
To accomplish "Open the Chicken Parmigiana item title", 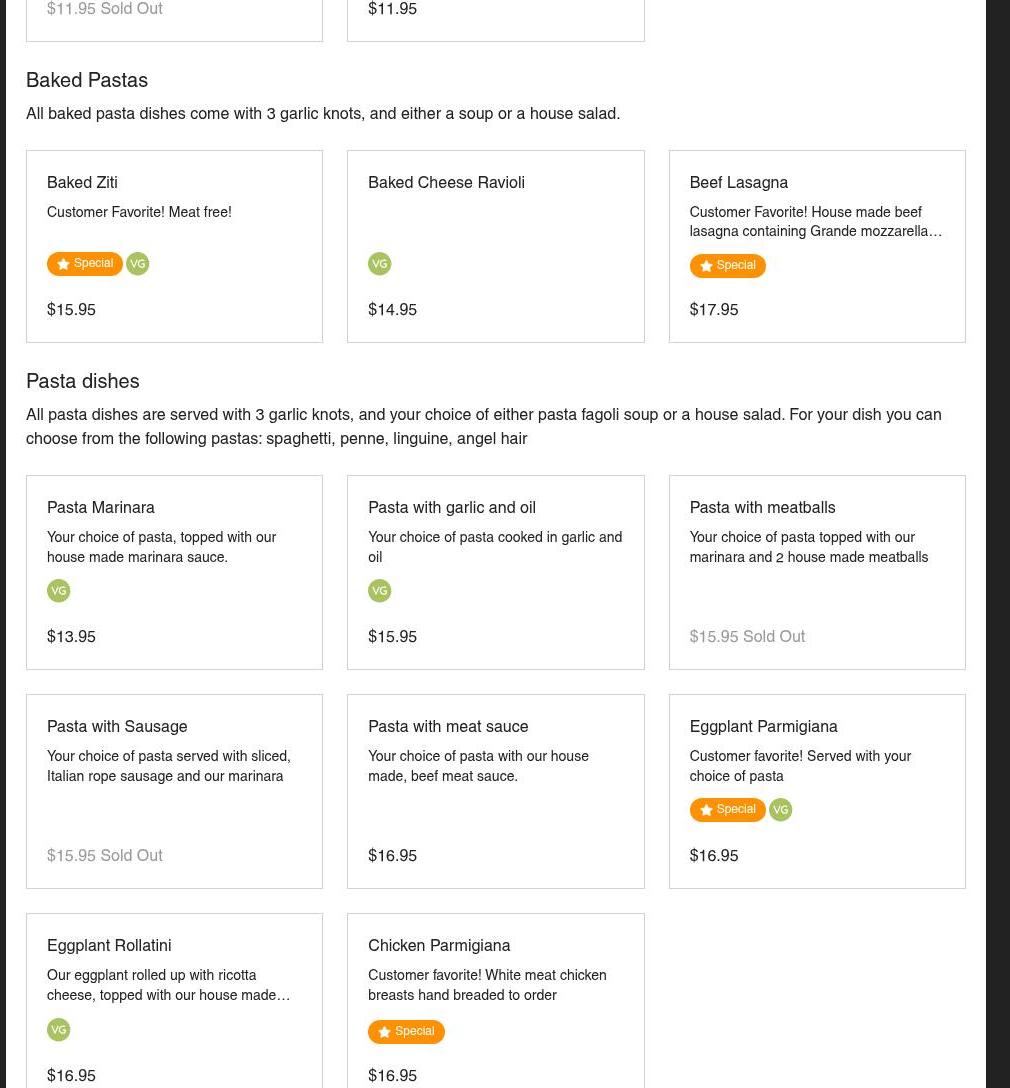I will (x=439, y=945).
